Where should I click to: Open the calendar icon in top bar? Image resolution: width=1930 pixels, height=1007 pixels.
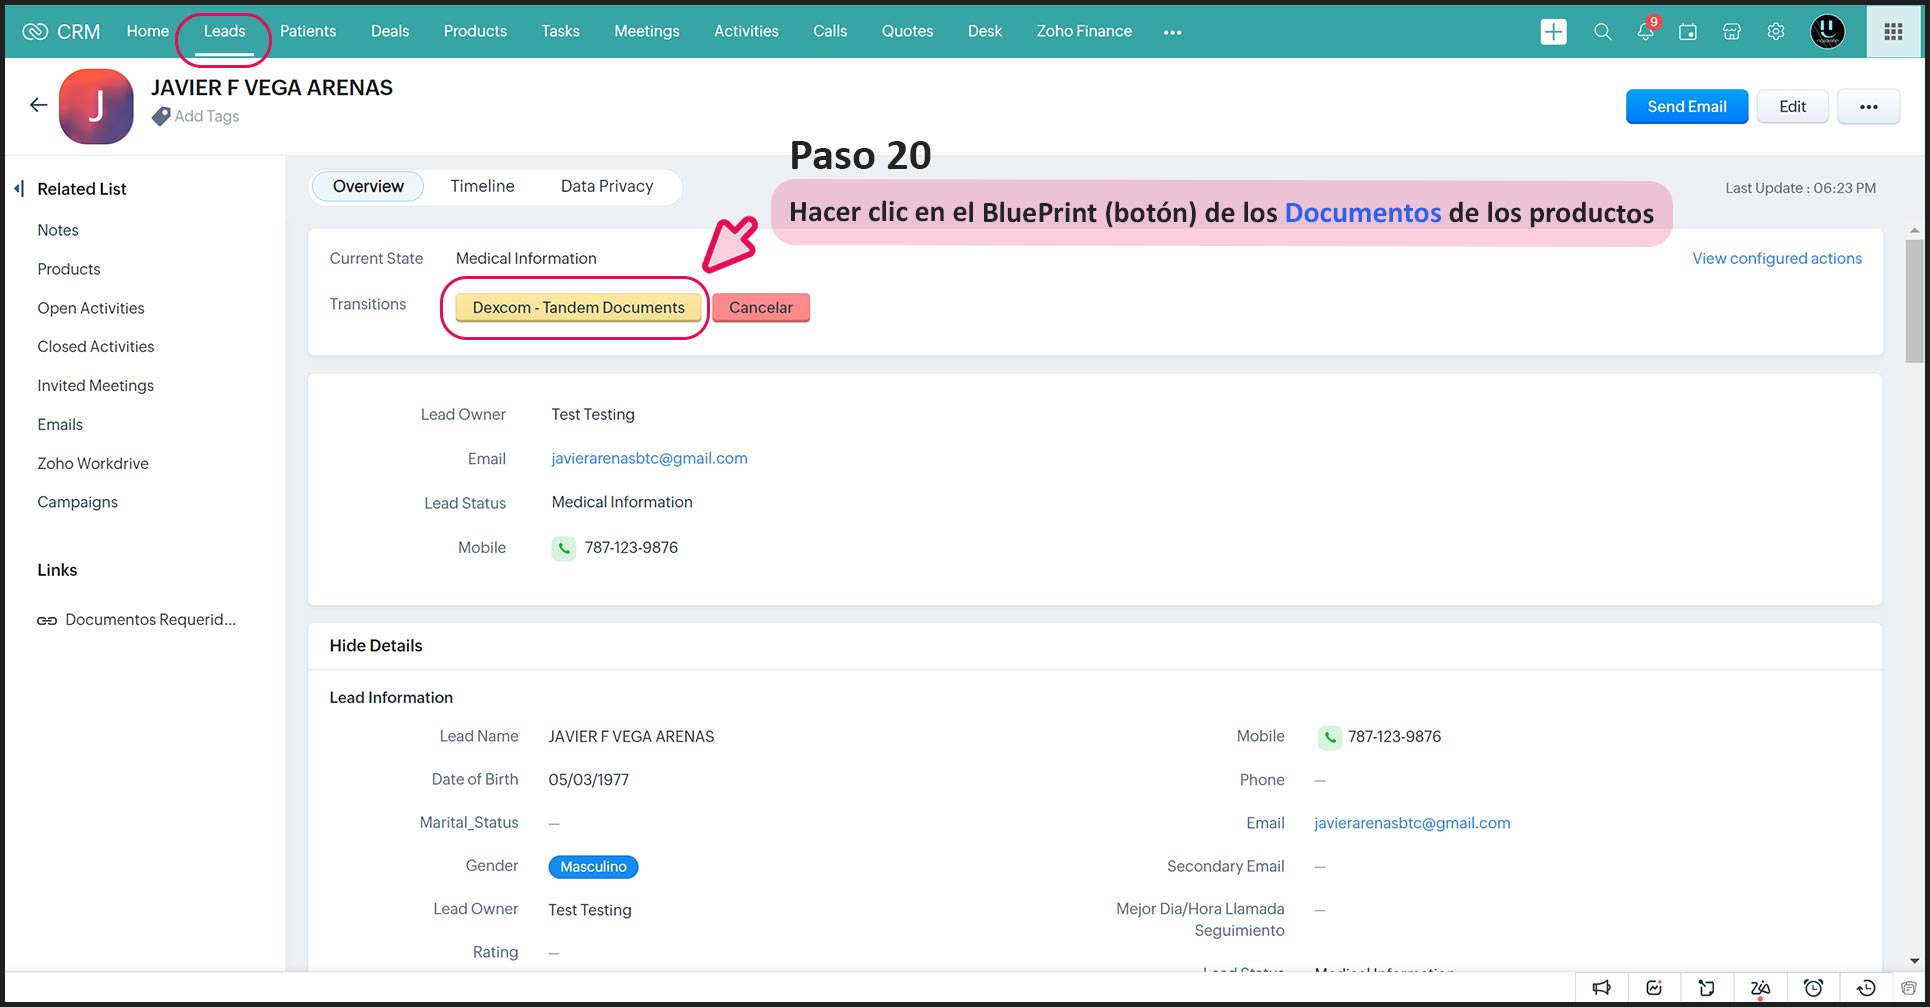(1688, 32)
